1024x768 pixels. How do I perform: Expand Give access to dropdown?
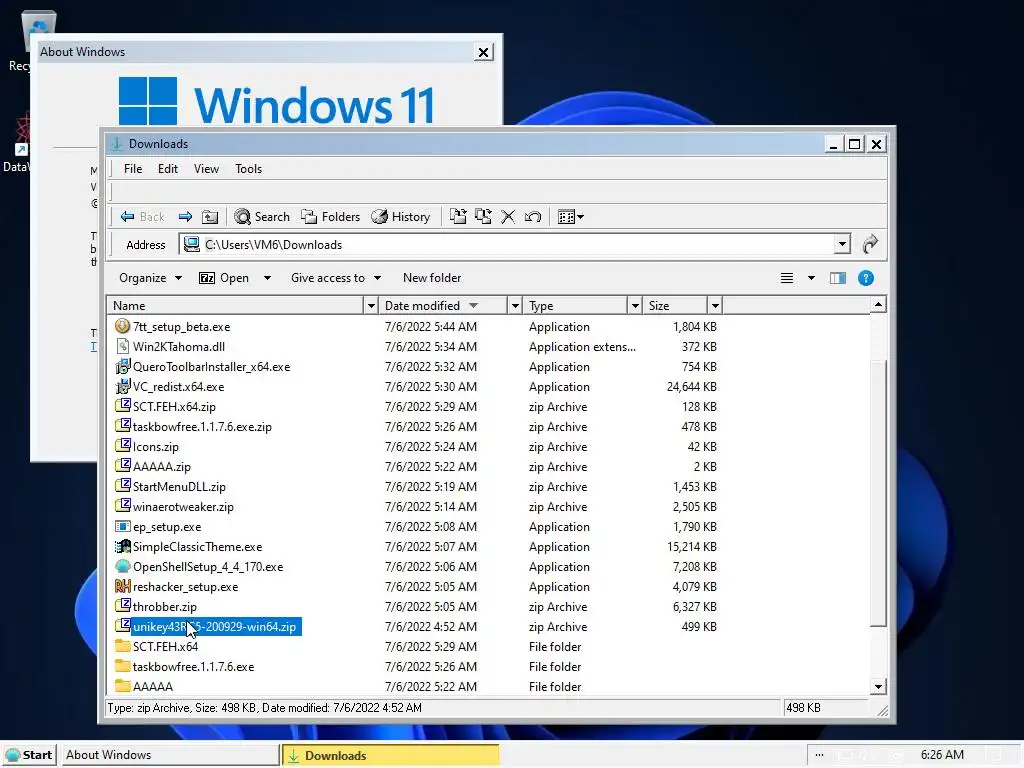coord(336,278)
